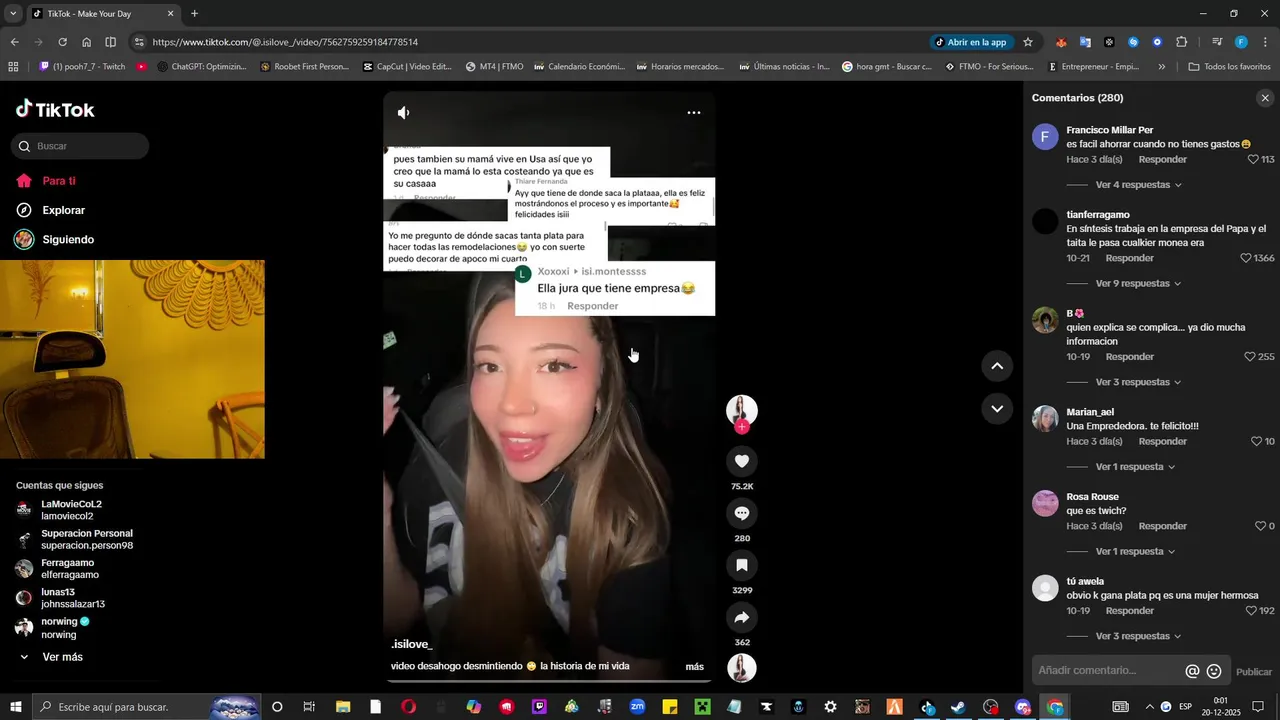Open the browser home page
This screenshot has width=1280, height=720.
pos(86,42)
